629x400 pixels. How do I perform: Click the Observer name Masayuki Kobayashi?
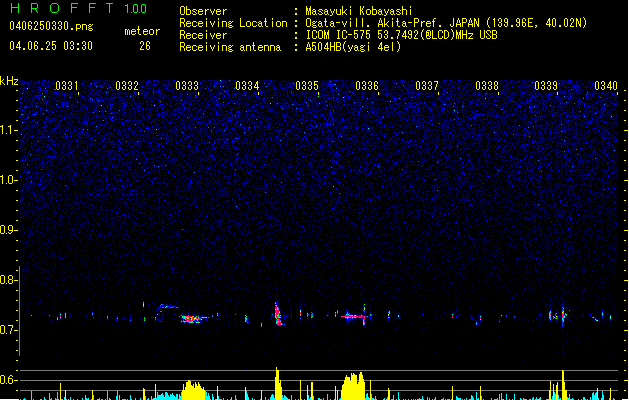359,11
